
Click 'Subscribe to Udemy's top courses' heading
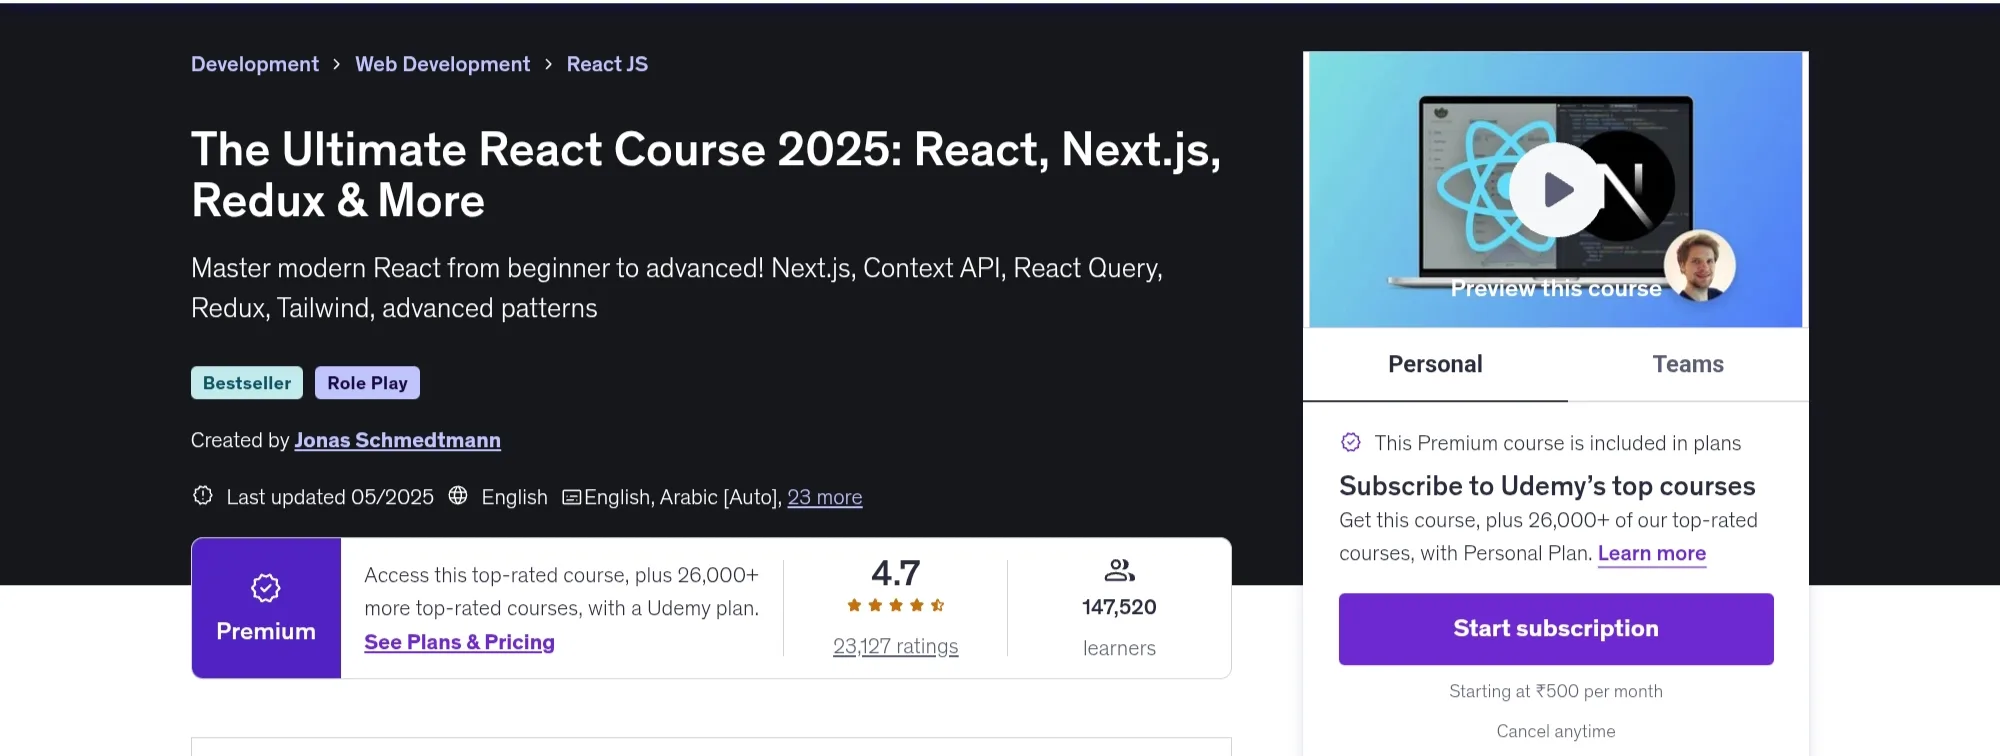(x=1547, y=486)
